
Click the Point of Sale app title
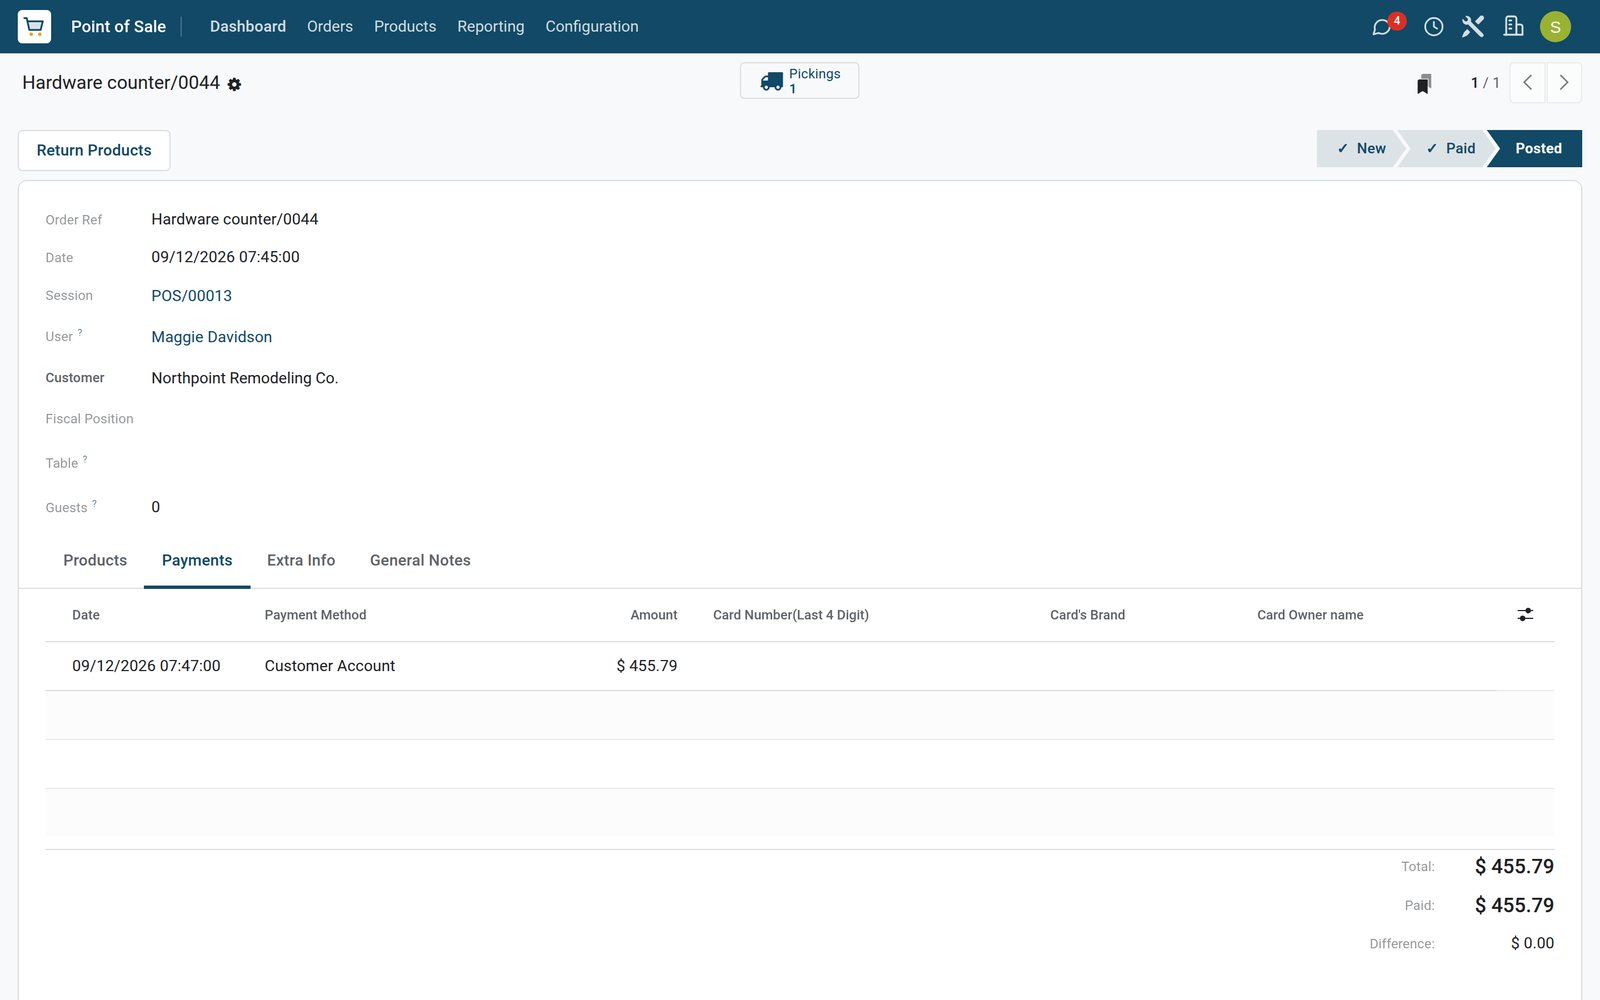pos(118,26)
